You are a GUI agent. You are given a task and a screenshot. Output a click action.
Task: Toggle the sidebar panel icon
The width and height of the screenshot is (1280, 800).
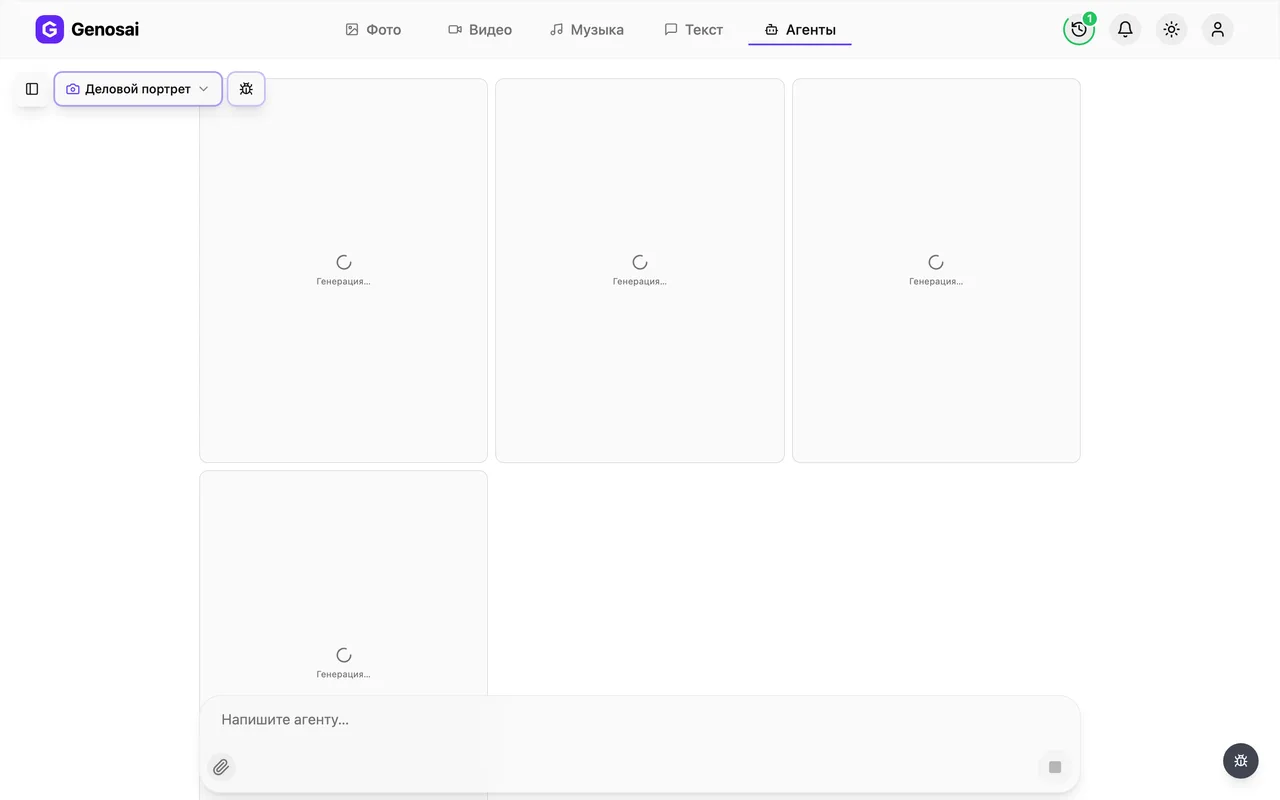coord(32,89)
